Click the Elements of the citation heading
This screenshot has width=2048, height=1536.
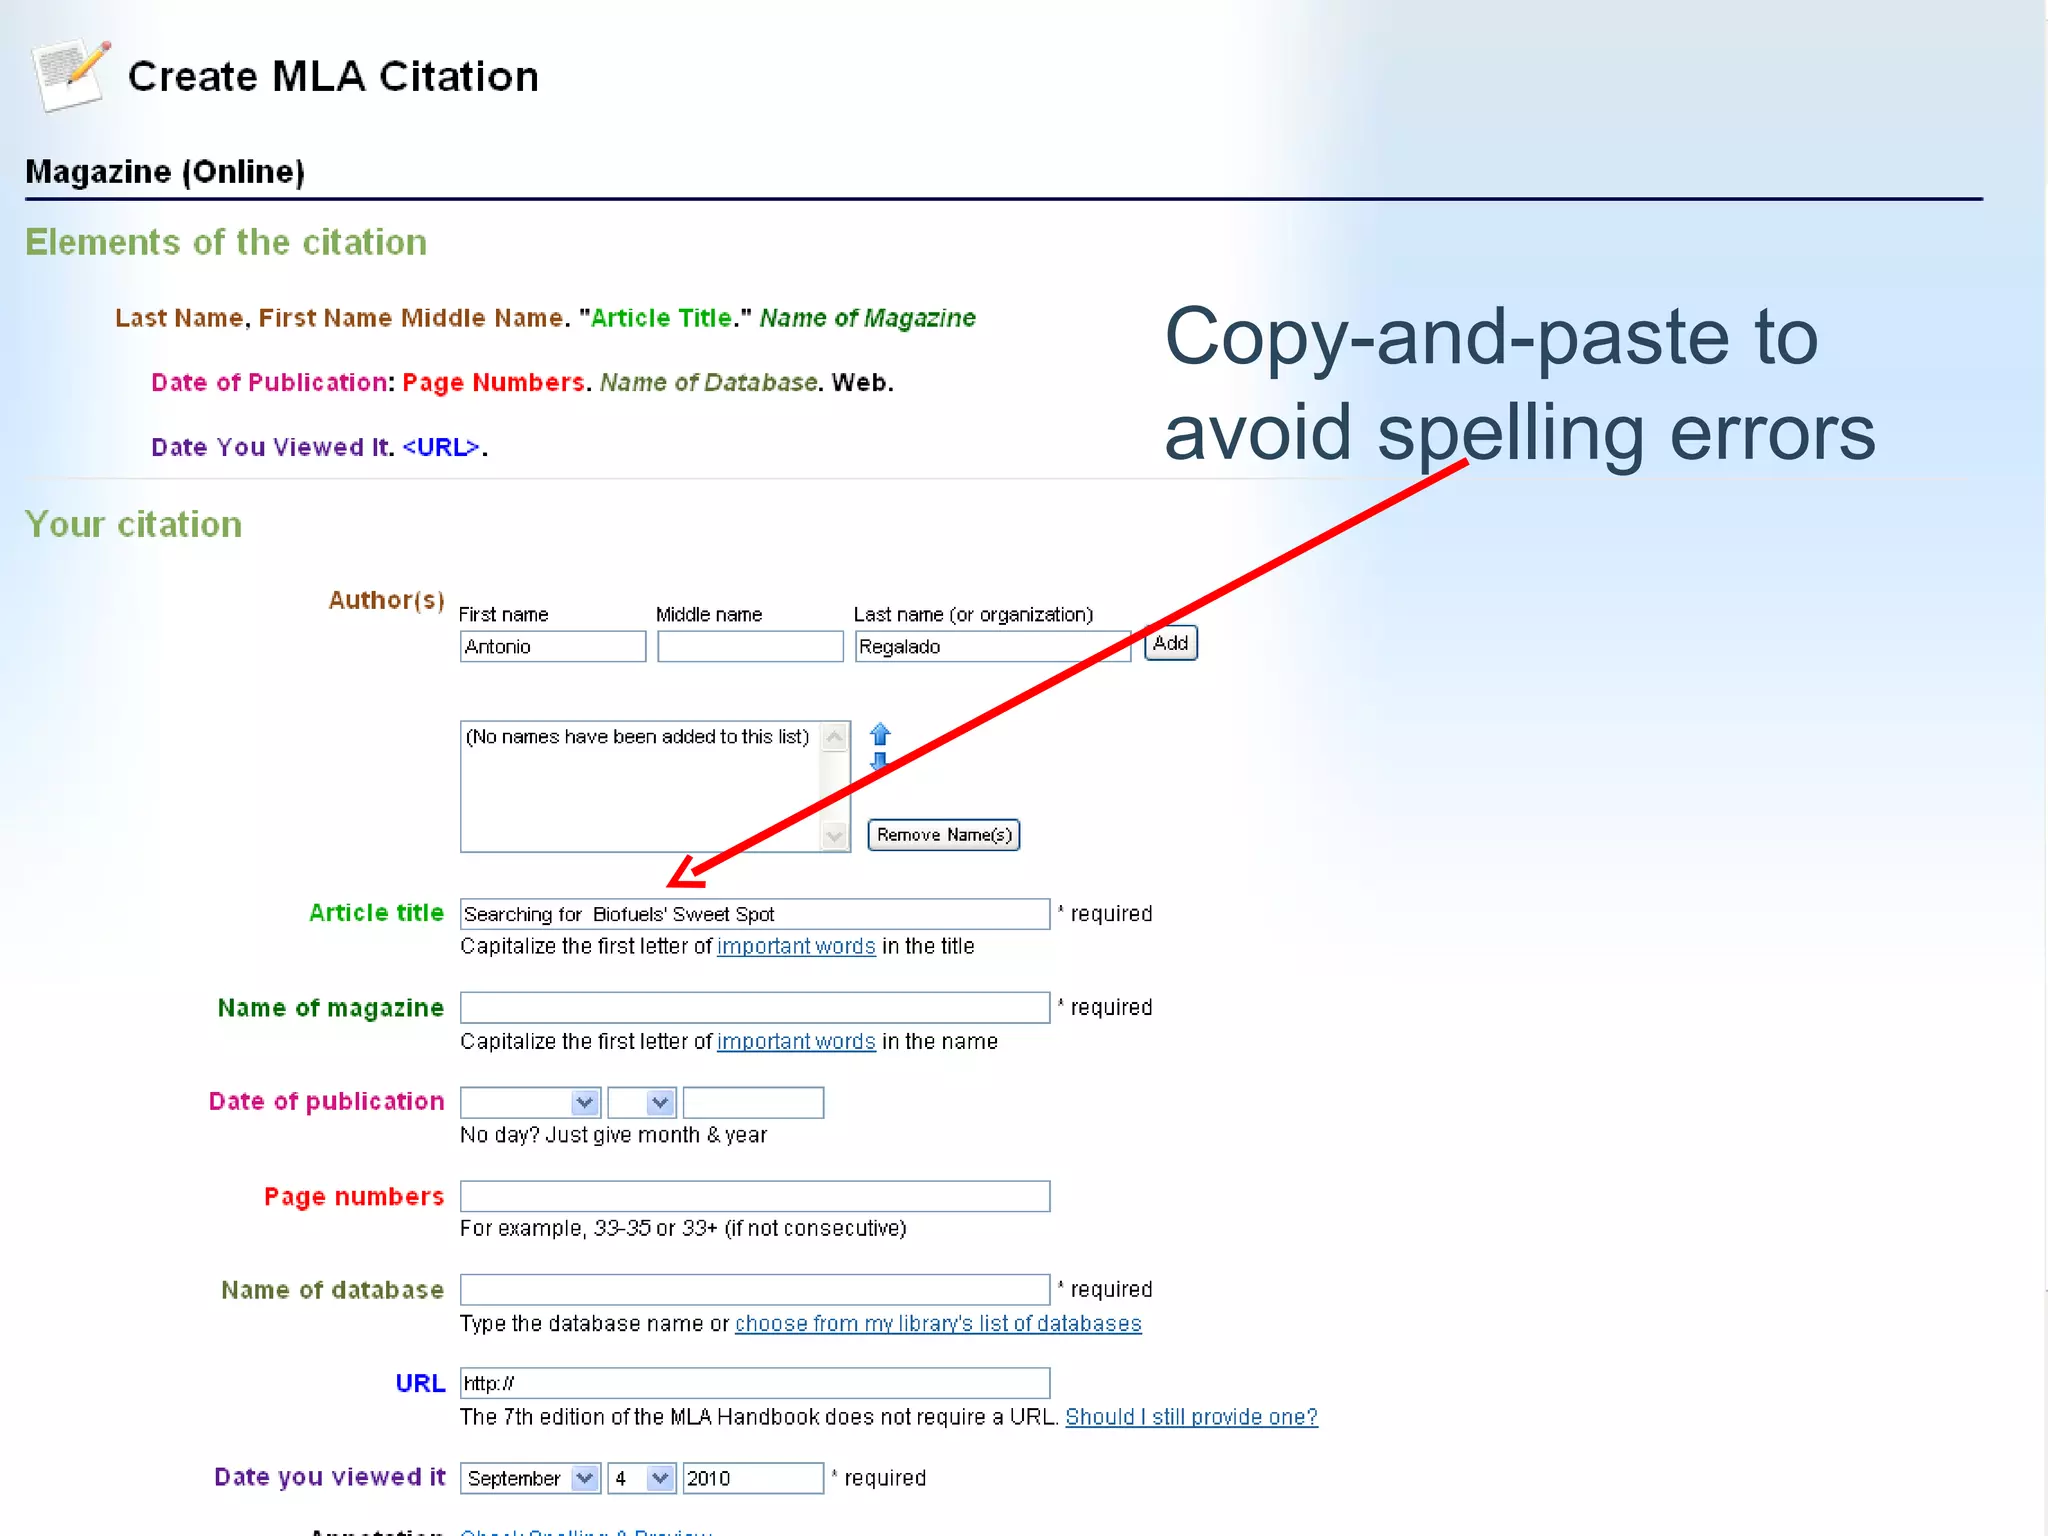(226, 242)
